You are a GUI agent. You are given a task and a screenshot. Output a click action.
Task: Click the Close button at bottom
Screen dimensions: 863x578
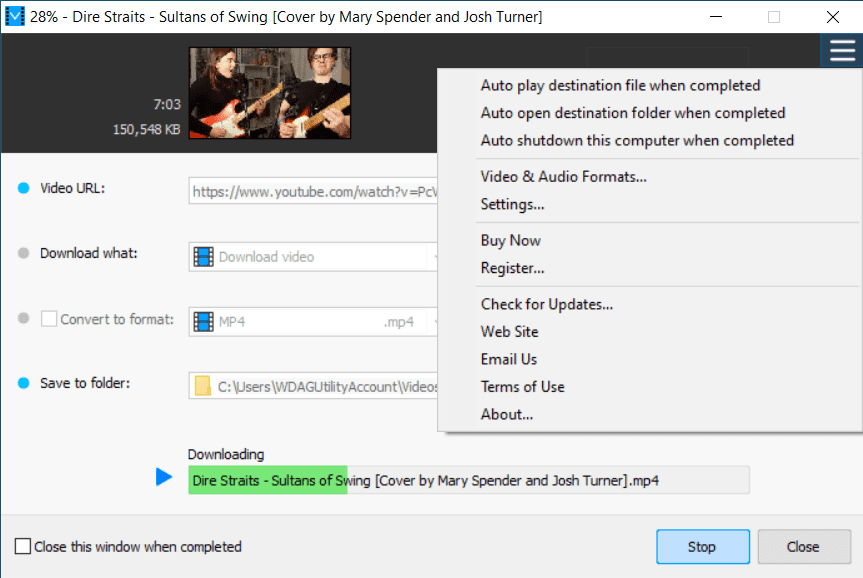click(x=804, y=547)
